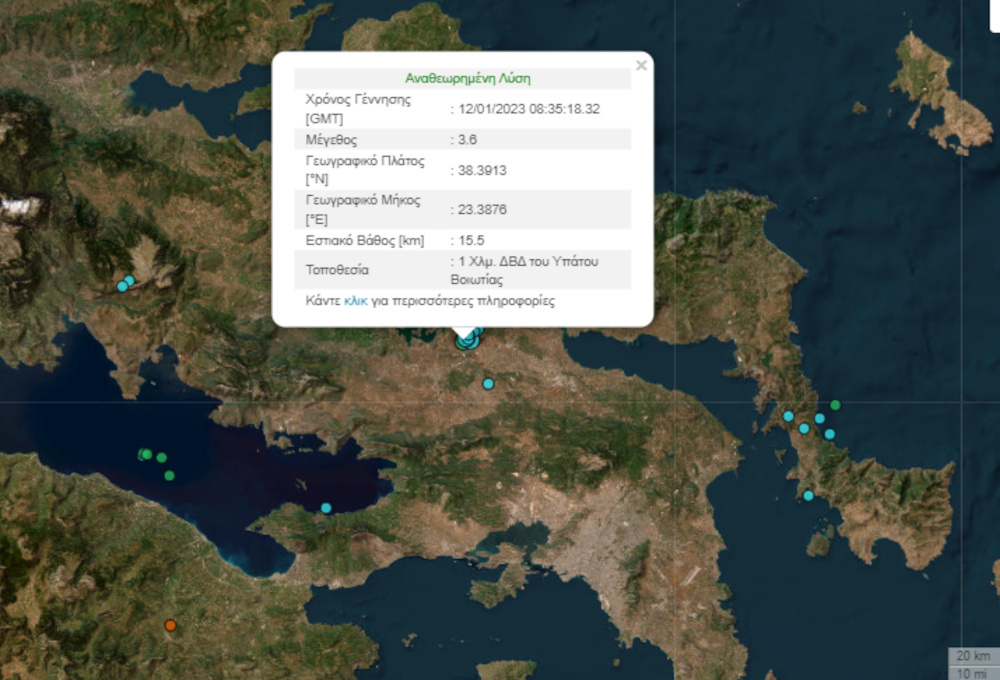The image size is (1000, 680).
Task: Select the cyan marker on Gulf's southeastern shore
Action: click(326, 508)
